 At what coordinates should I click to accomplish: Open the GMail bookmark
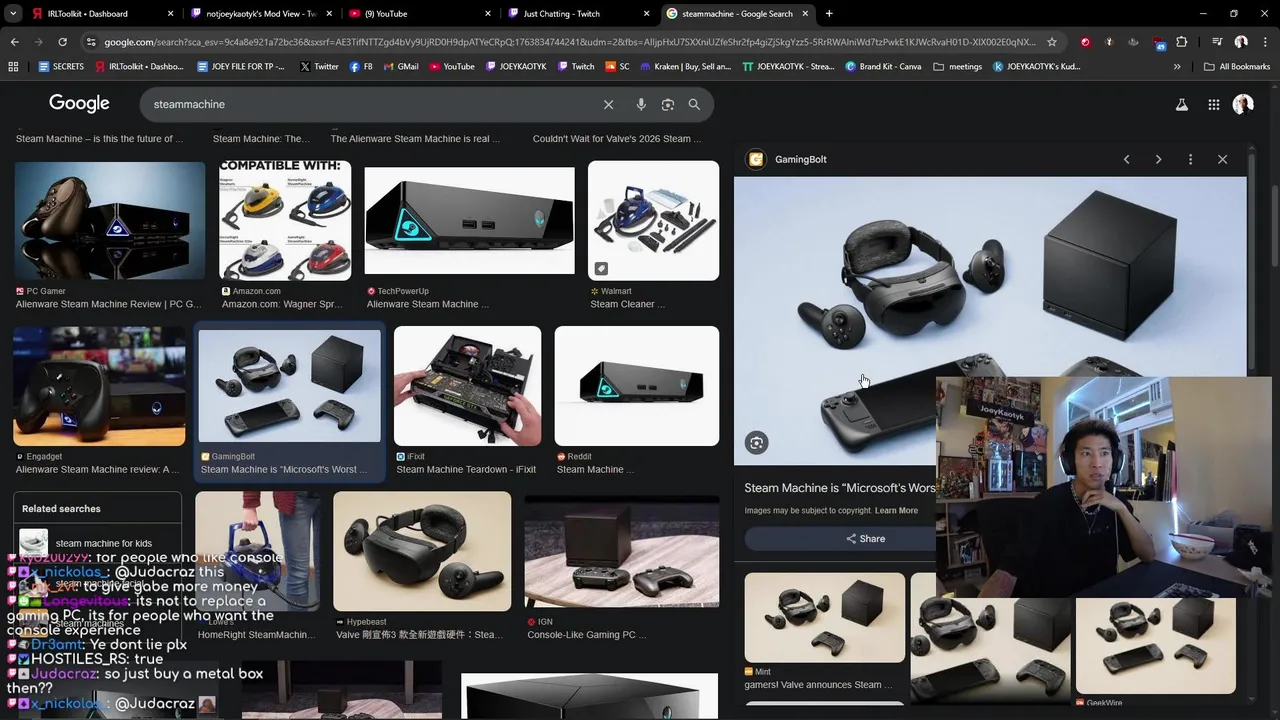coord(400,66)
